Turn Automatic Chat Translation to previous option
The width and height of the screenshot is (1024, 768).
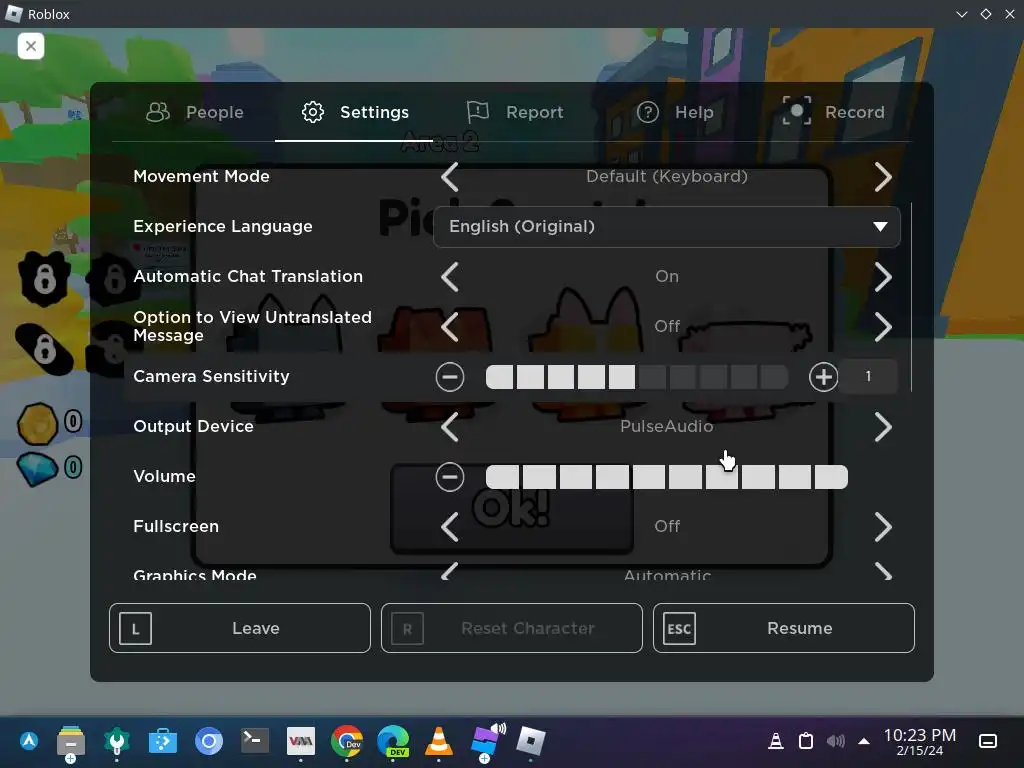pyautogui.click(x=449, y=277)
